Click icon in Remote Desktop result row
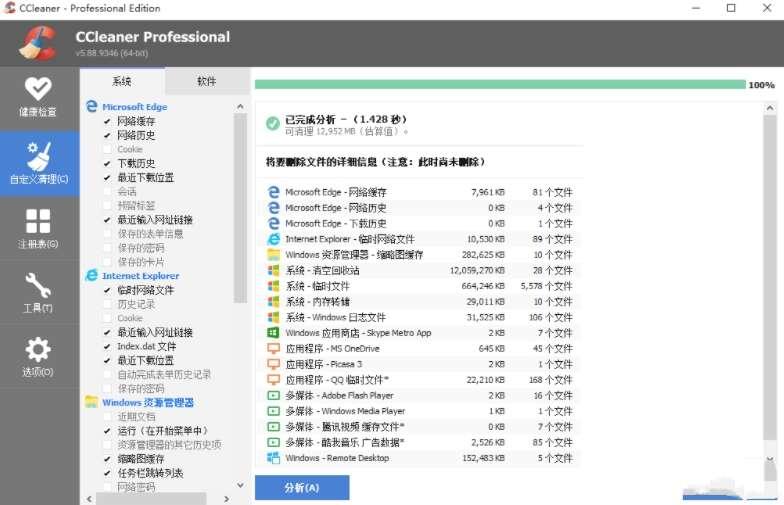The image size is (784, 505). pos(274,458)
